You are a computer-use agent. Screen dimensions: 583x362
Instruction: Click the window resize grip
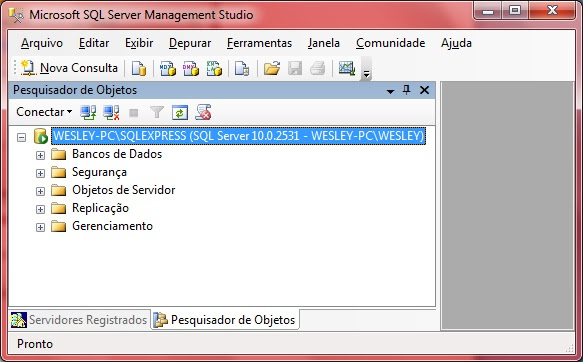pos(570,348)
